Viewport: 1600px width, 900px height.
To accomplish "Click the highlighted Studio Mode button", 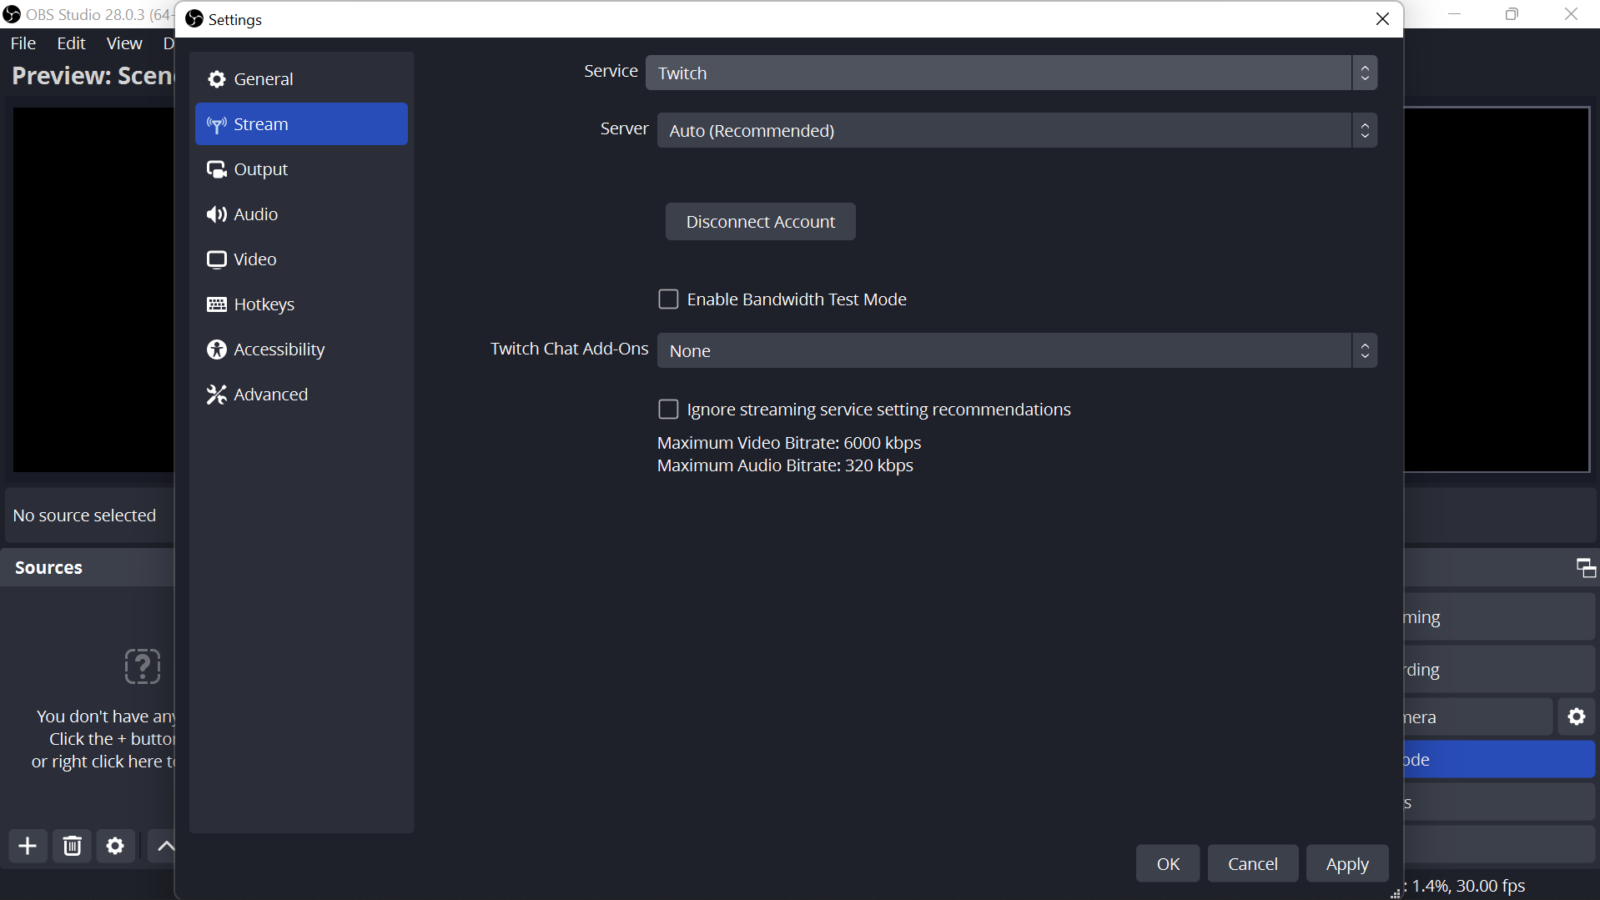I will (x=1499, y=760).
